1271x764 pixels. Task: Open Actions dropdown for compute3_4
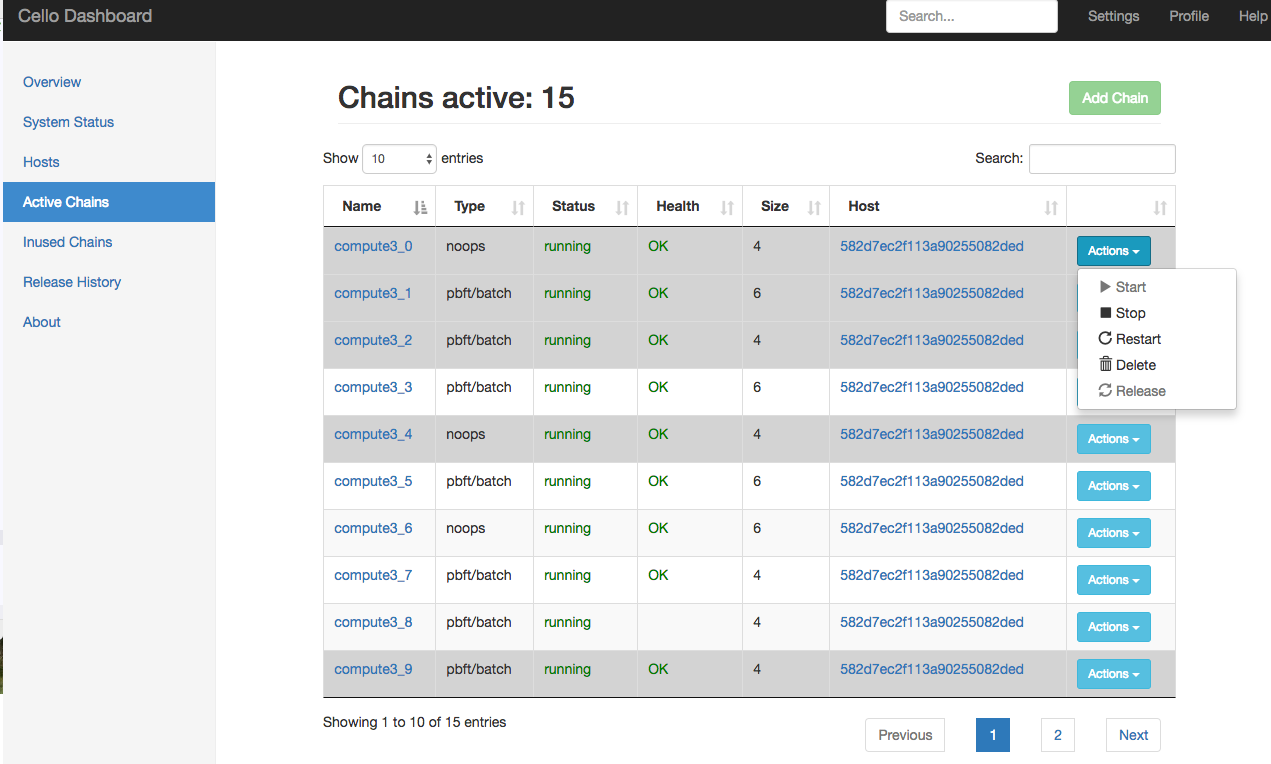[x=1114, y=439]
